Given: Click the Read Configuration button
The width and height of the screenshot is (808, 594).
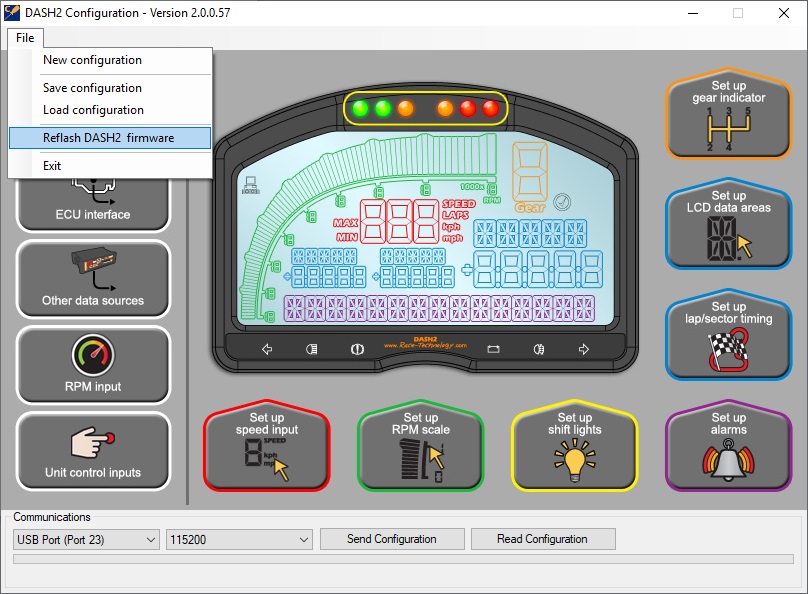Looking at the screenshot, I should (542, 539).
